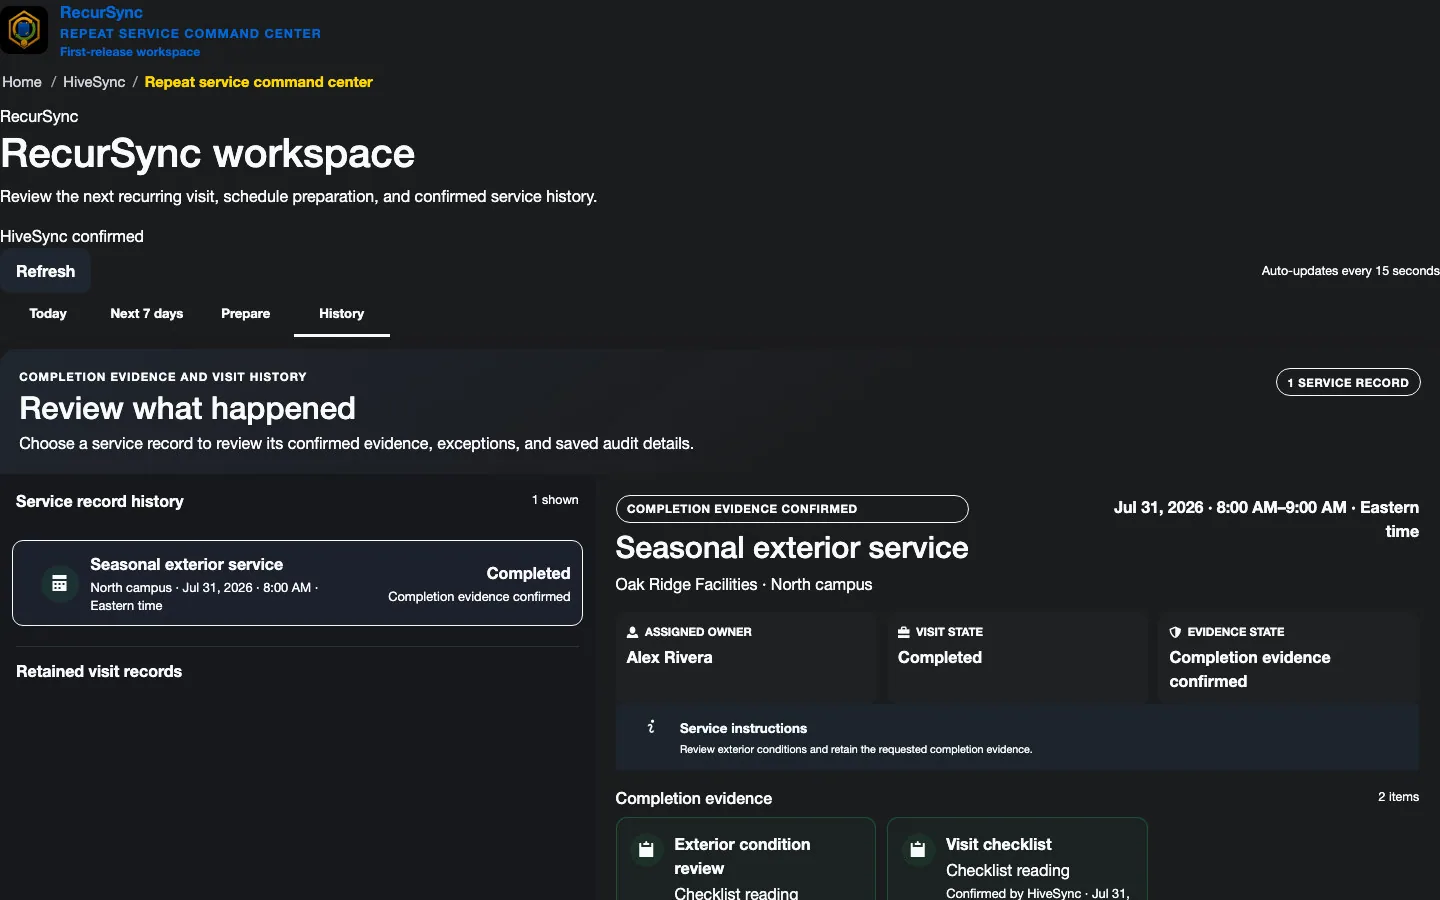This screenshot has height=900, width=1440.
Task: Open the Exterior condition review evidence card
Action: click(746, 860)
